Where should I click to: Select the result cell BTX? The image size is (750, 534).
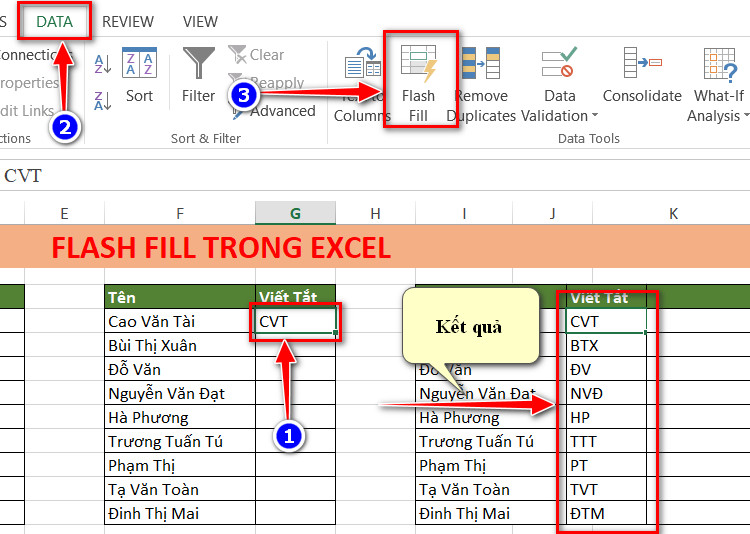[607, 345]
